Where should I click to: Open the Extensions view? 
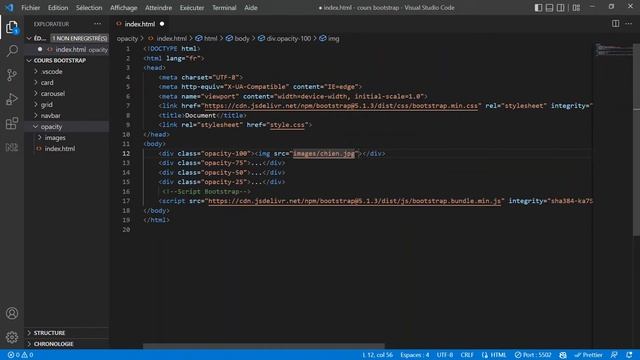[x=12, y=123]
